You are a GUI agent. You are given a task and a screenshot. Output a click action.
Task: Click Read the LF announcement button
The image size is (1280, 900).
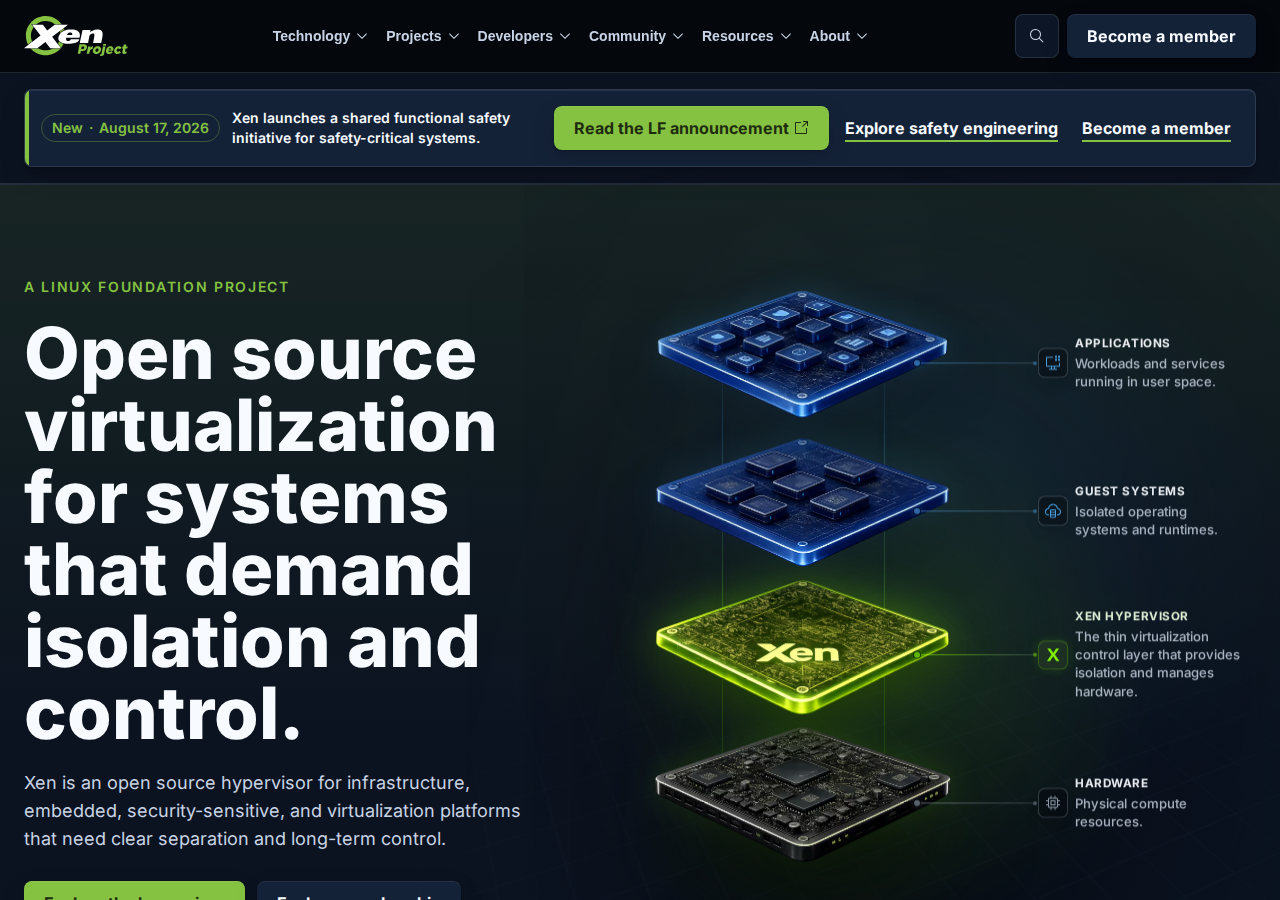(691, 128)
